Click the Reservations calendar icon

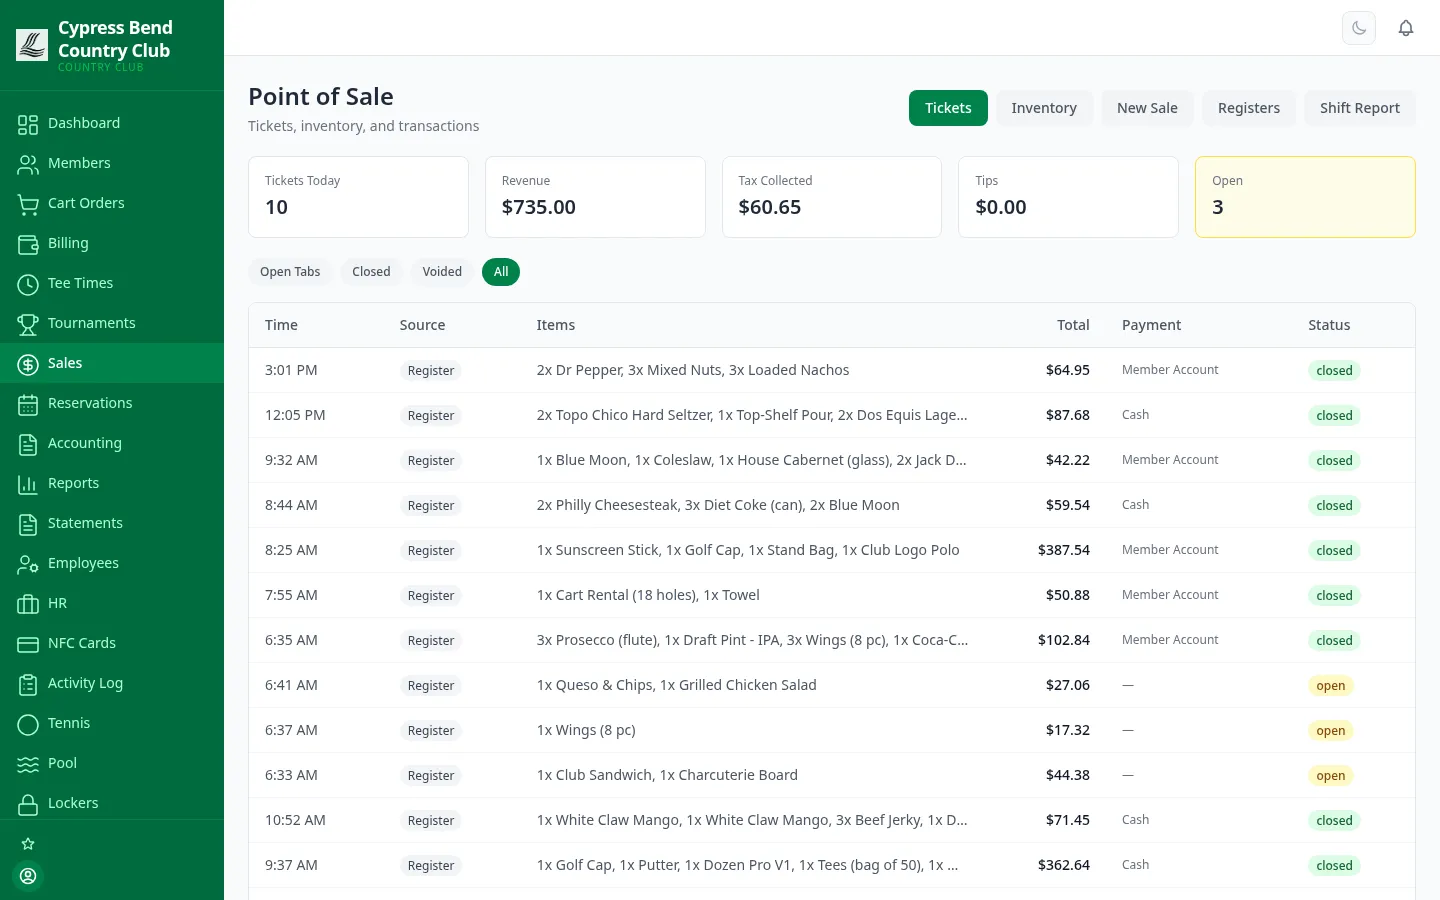click(28, 404)
